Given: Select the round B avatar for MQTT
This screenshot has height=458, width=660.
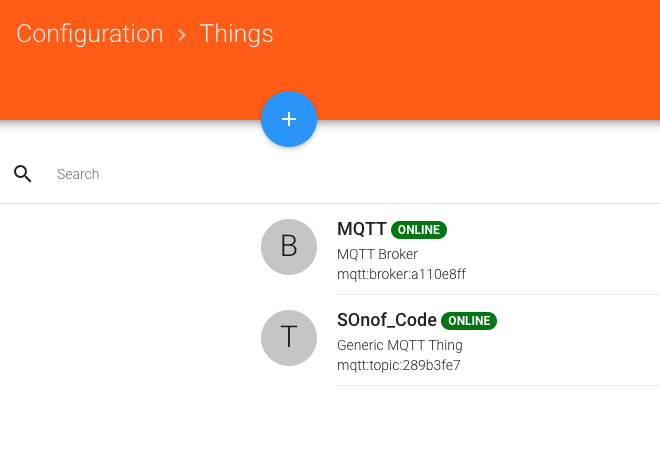Looking at the screenshot, I should [289, 246].
